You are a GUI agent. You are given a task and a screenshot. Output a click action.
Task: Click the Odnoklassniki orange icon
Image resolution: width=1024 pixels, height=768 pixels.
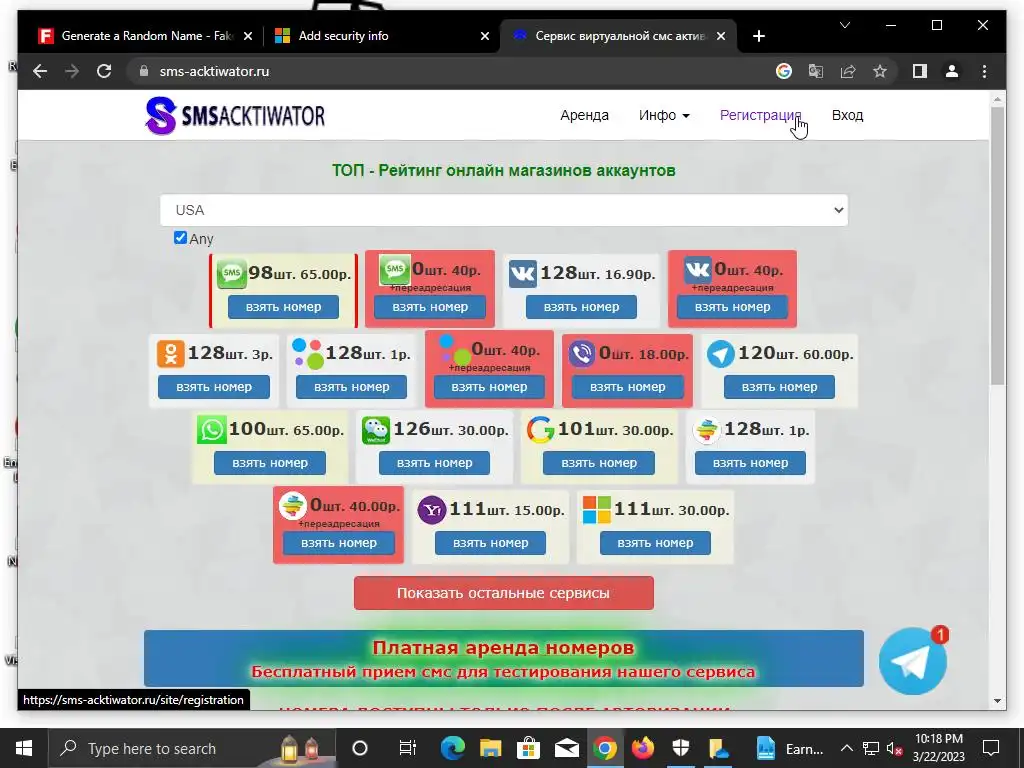point(170,353)
